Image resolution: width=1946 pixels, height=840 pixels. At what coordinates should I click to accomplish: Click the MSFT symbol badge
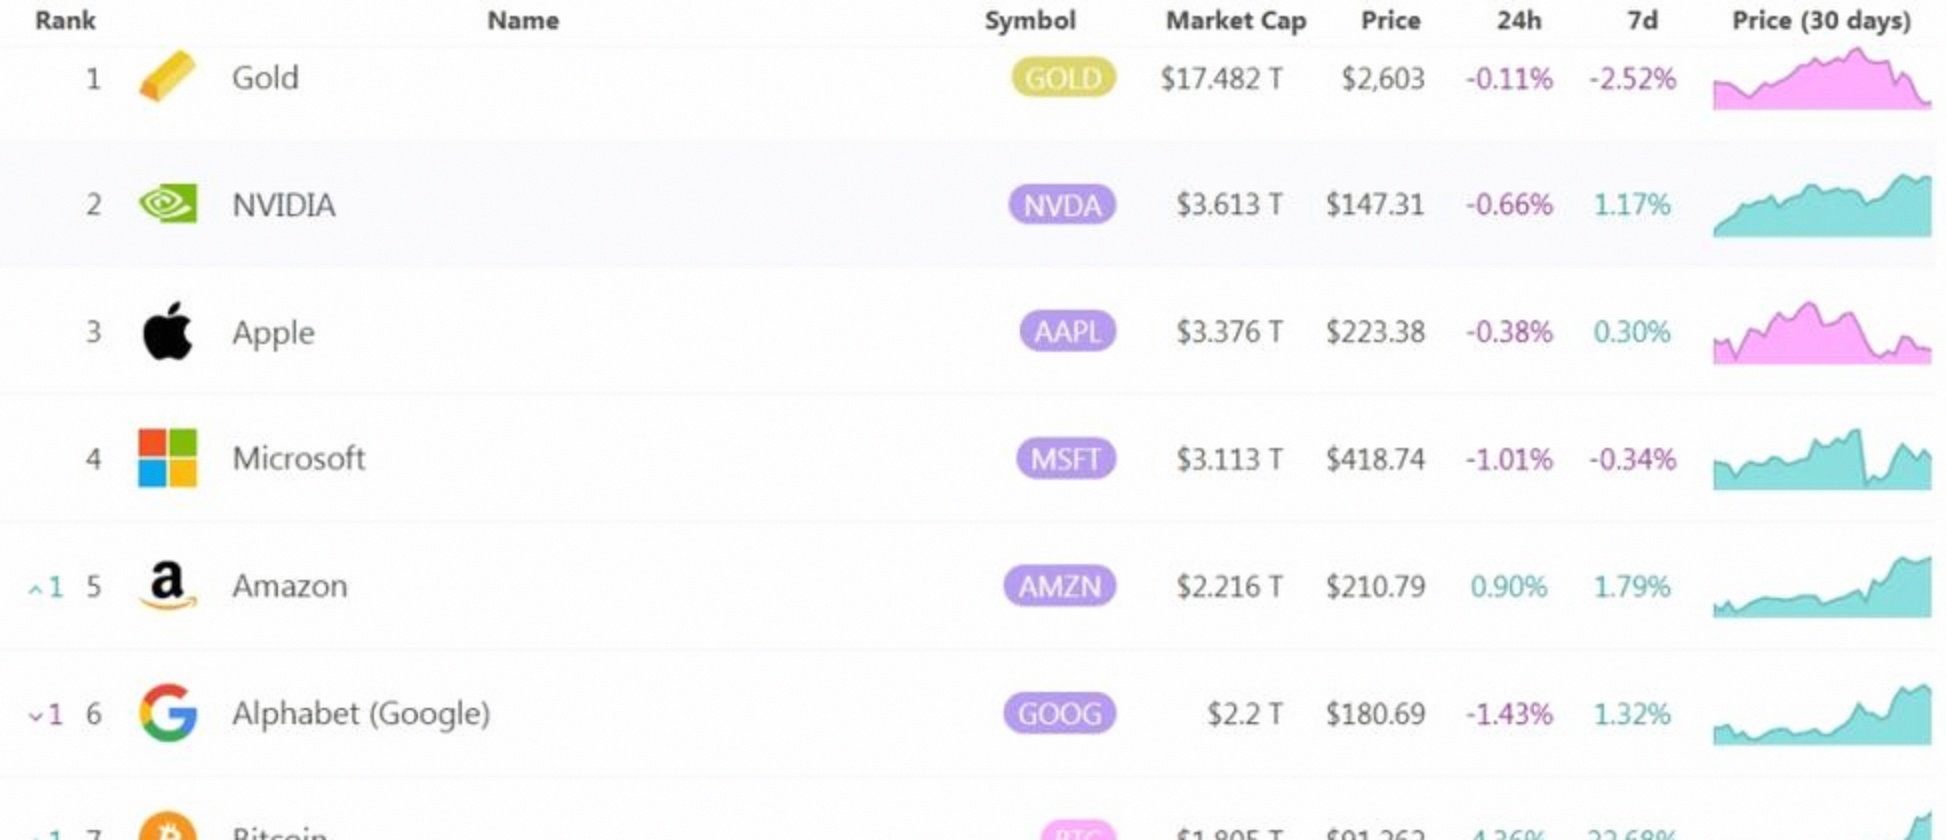1065,458
